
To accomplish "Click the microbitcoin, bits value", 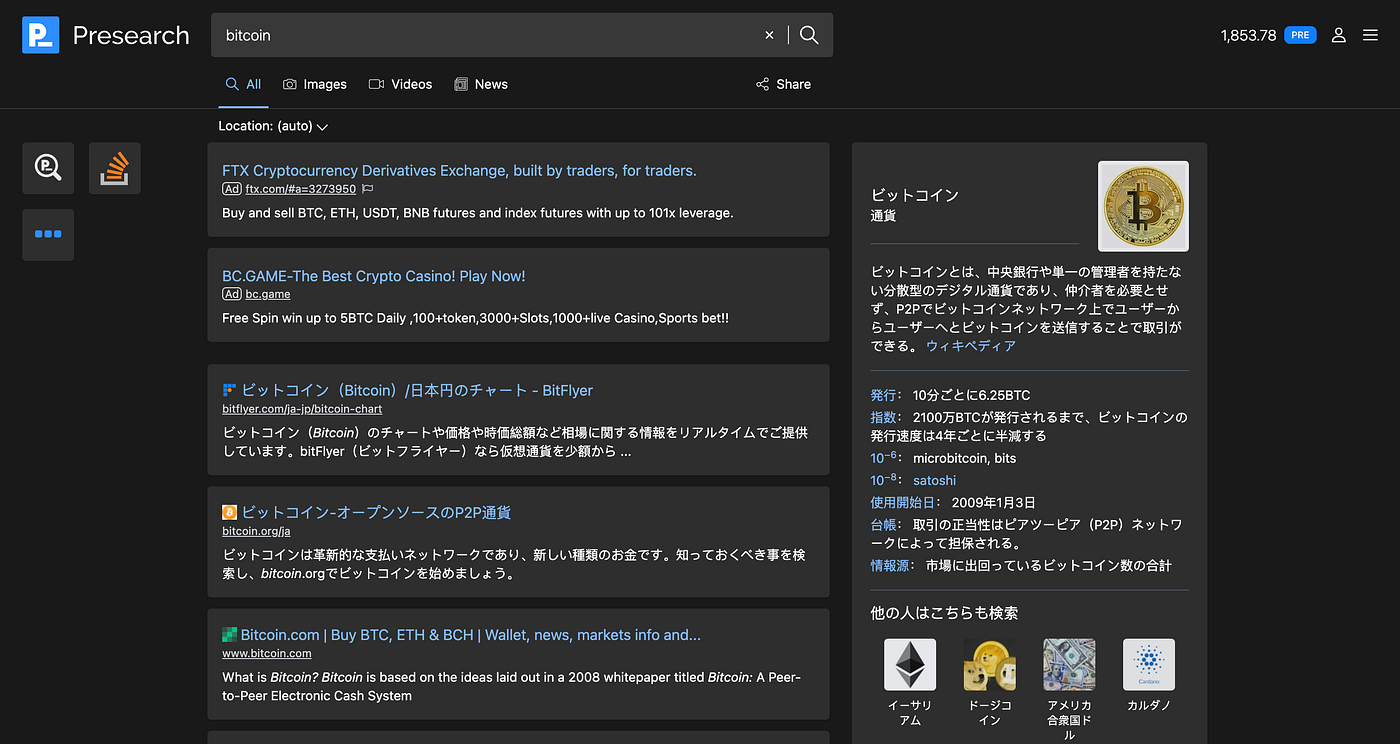I will coord(964,458).
